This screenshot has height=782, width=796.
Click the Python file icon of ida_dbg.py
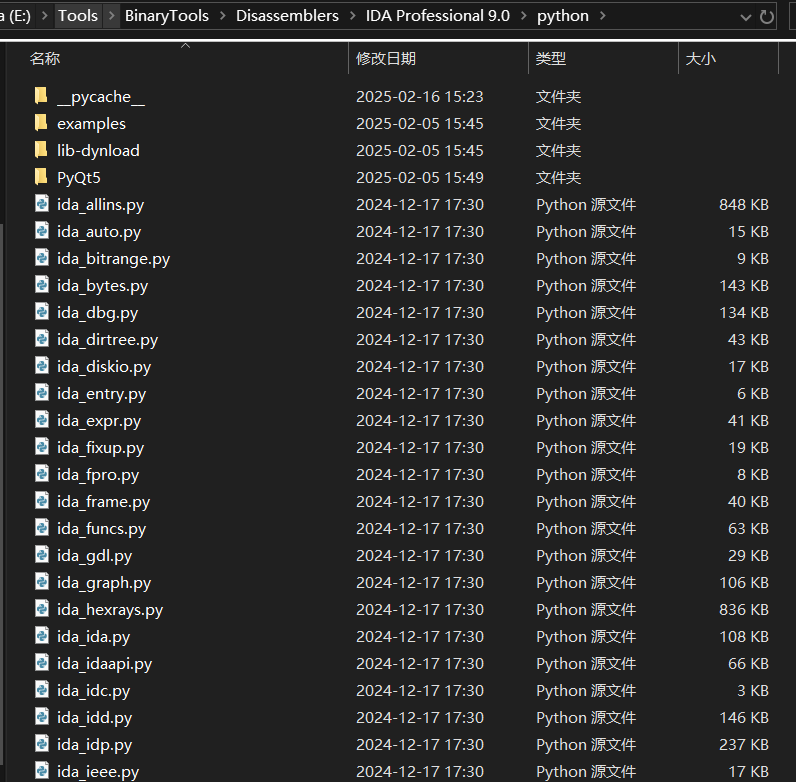tap(42, 311)
